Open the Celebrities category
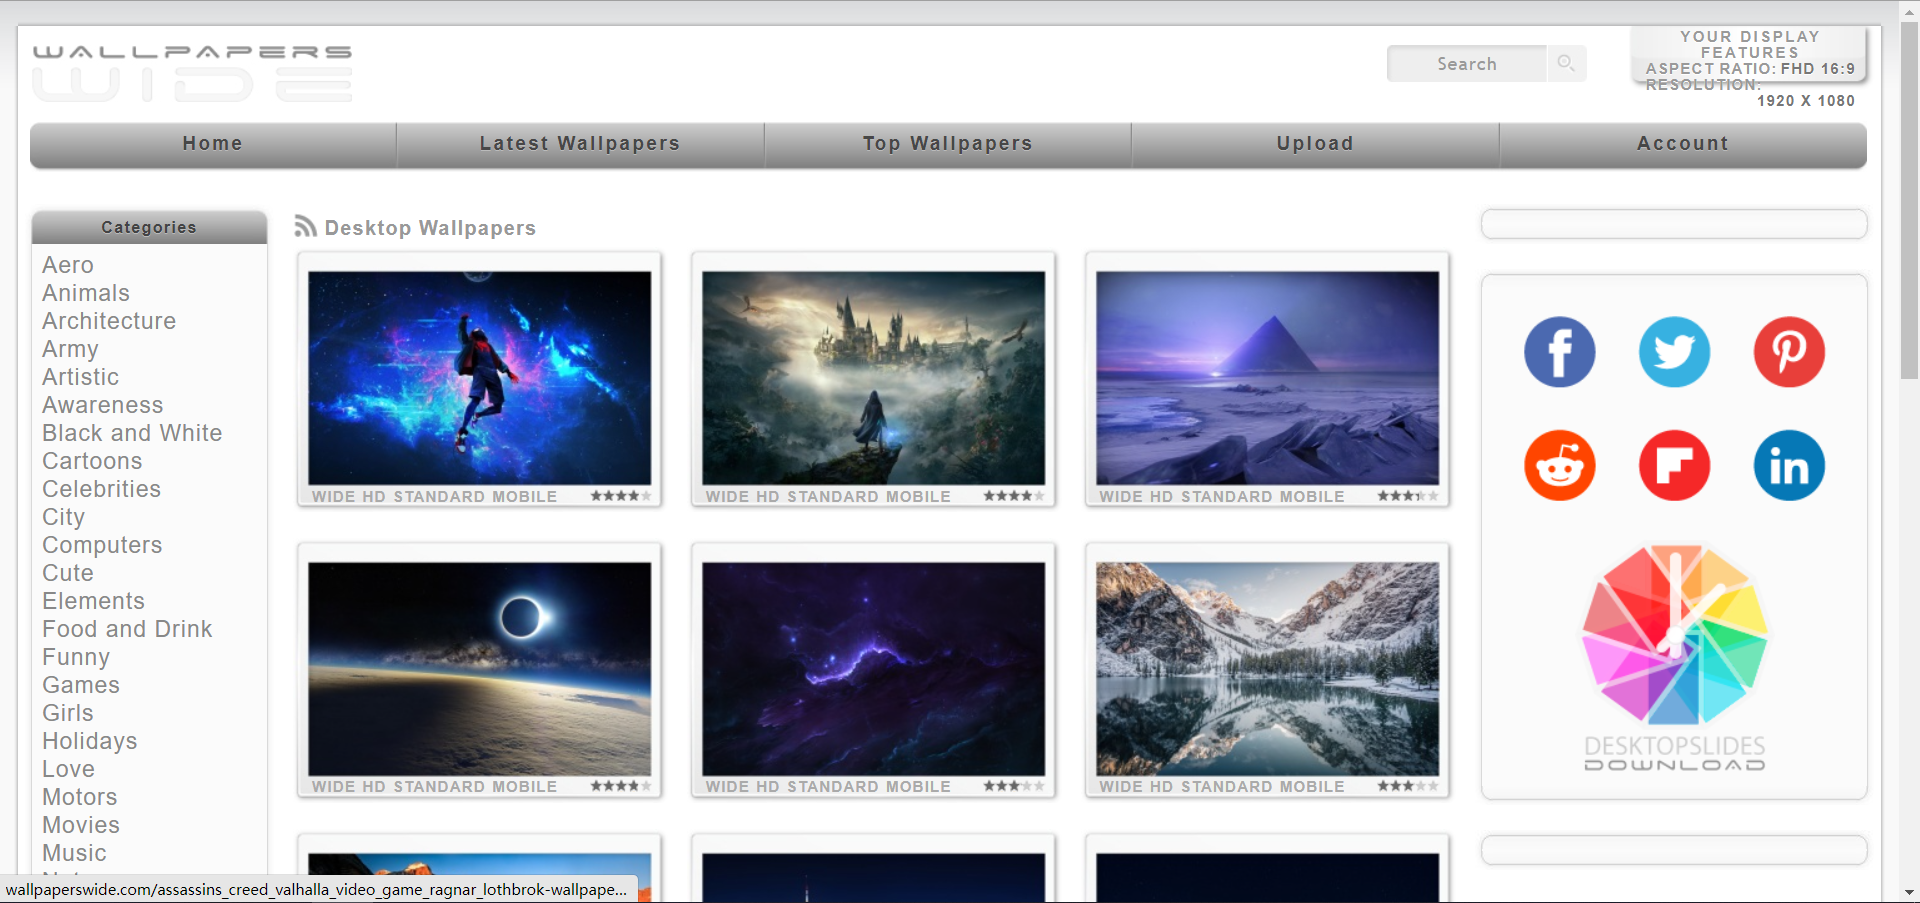The image size is (1920, 903). tap(101, 489)
